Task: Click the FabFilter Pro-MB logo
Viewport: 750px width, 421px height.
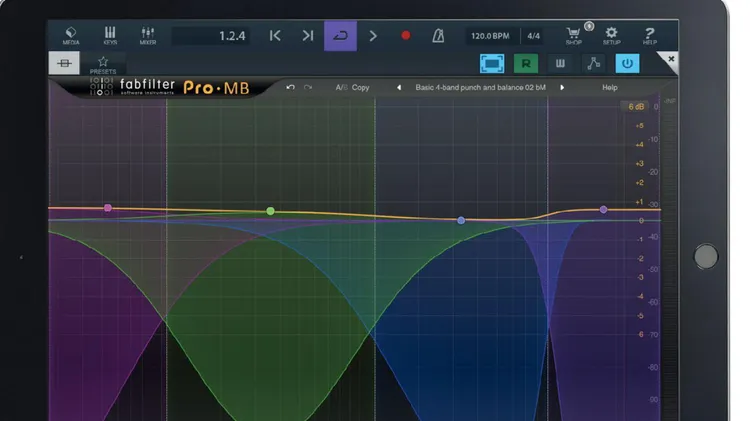Action: [x=170, y=87]
